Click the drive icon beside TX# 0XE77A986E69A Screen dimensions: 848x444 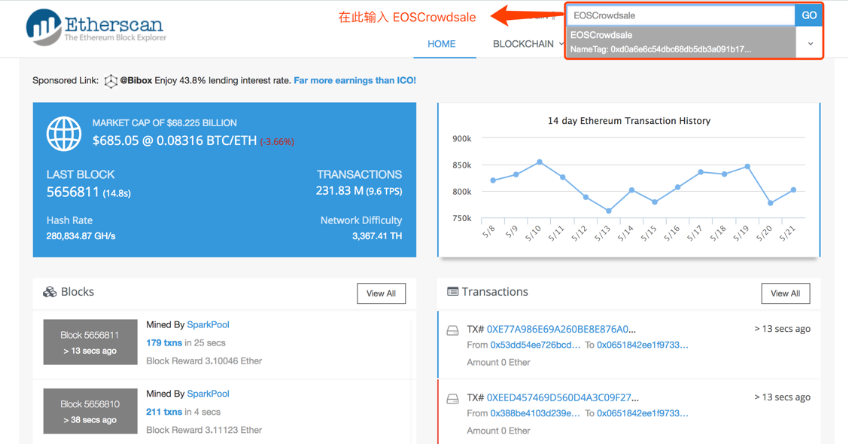452,329
